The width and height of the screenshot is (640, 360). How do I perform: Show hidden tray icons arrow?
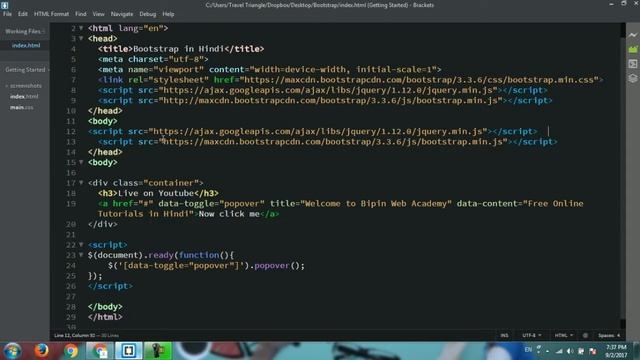tap(548, 351)
